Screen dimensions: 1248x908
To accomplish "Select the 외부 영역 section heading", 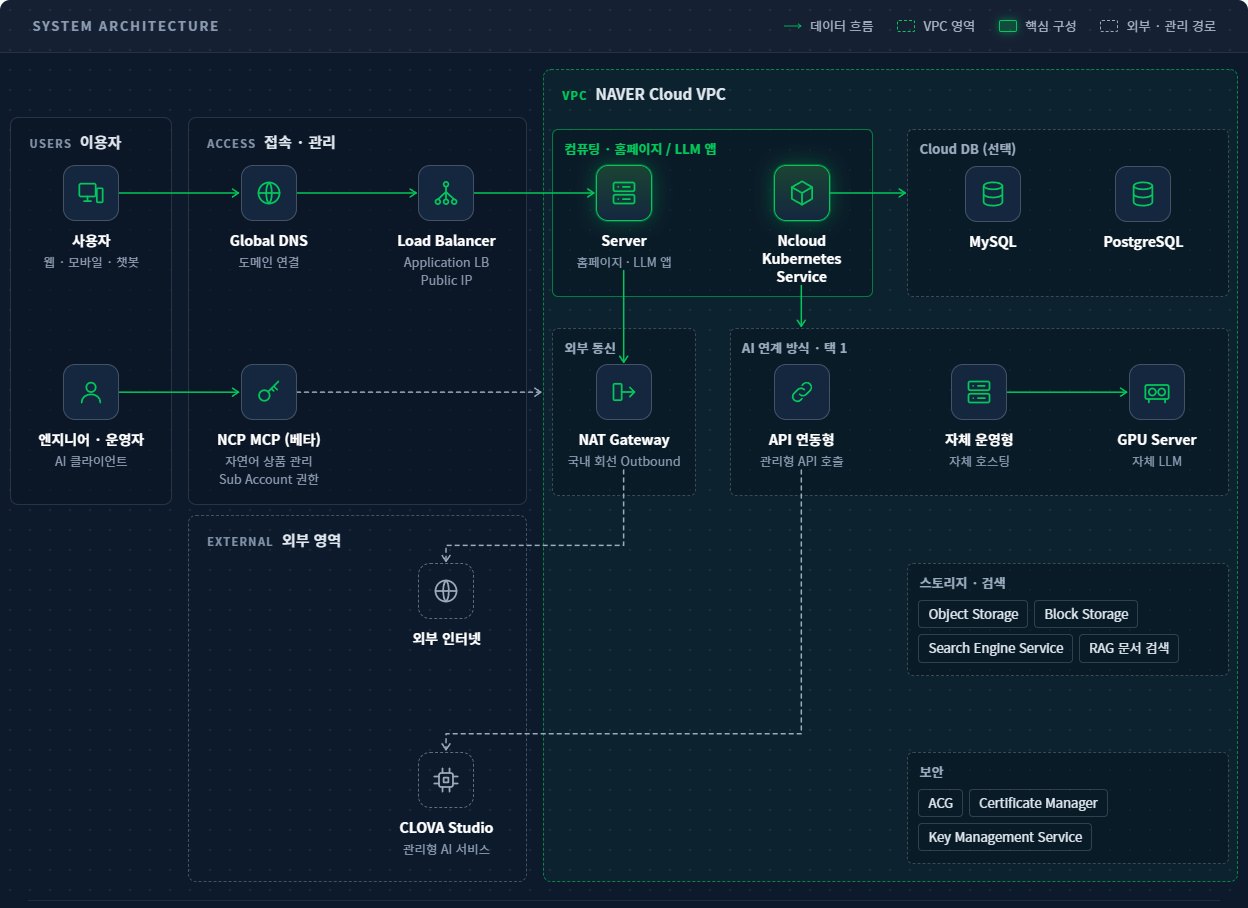I will coord(311,541).
